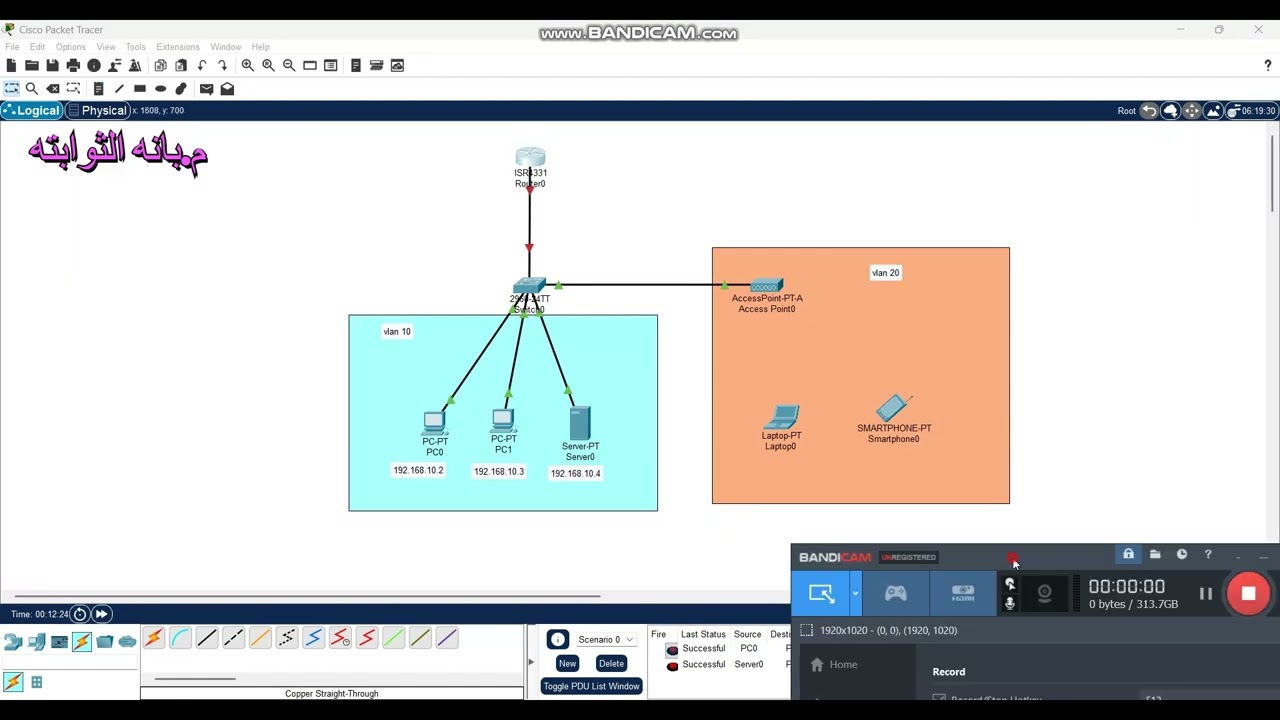The image size is (1280, 720).
Task: Select the Draw Ellipse tool
Action: pos(160,89)
